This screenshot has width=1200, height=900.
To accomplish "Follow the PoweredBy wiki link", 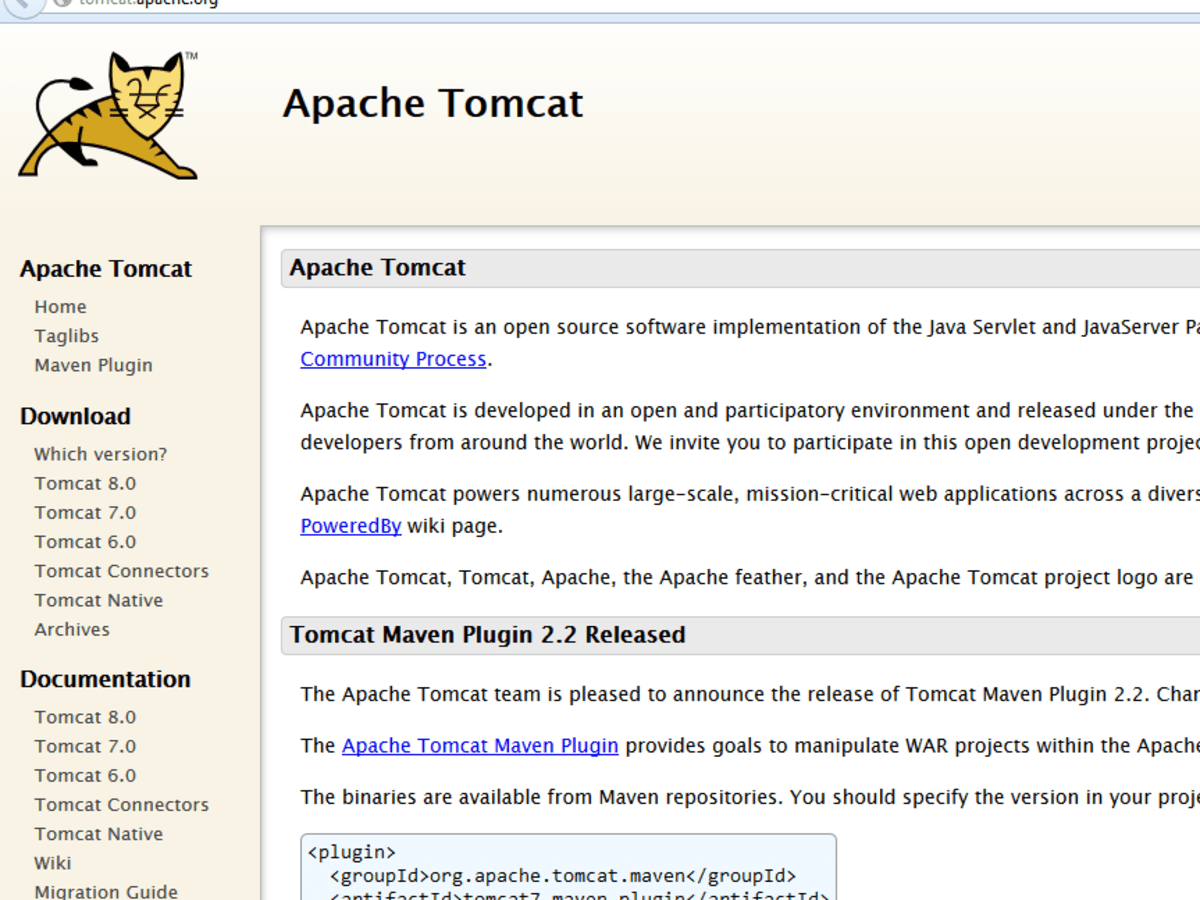I will pyautogui.click(x=350, y=526).
